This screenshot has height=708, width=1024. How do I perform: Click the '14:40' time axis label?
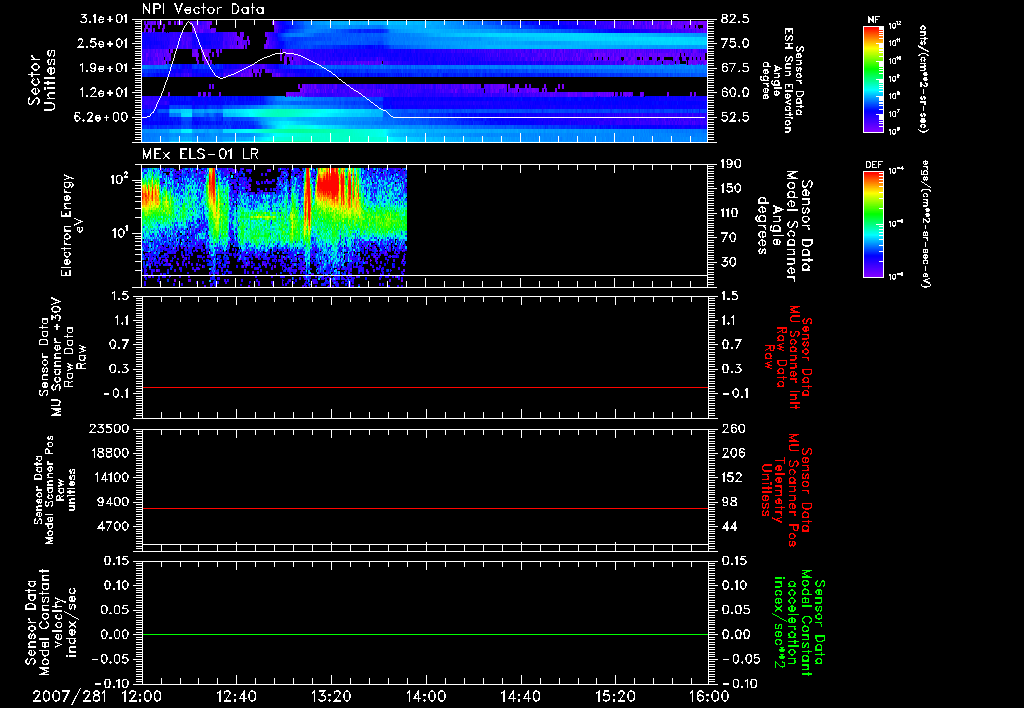520,696
